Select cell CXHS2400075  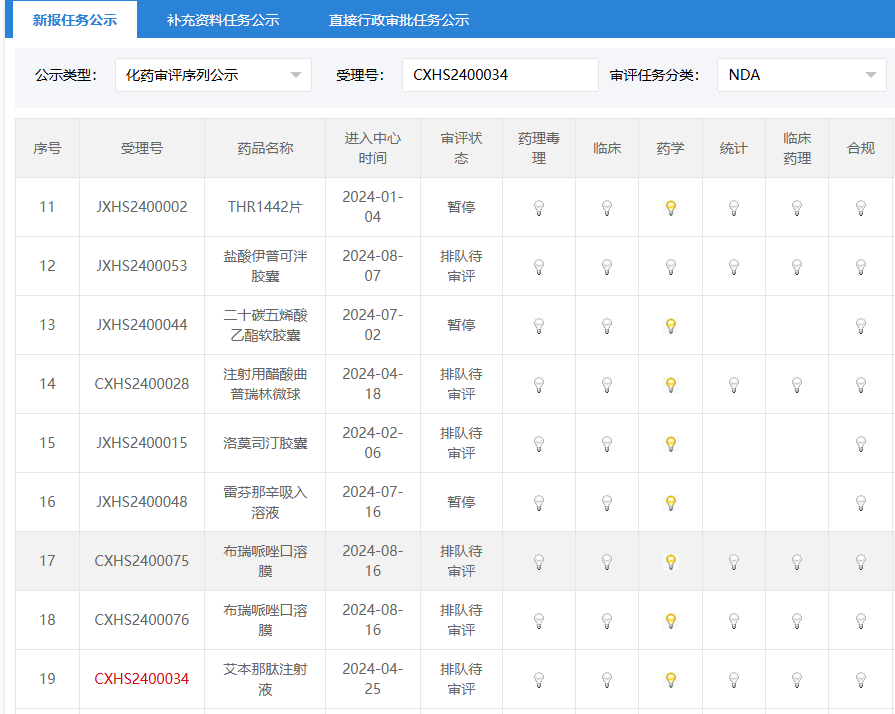click(x=142, y=560)
